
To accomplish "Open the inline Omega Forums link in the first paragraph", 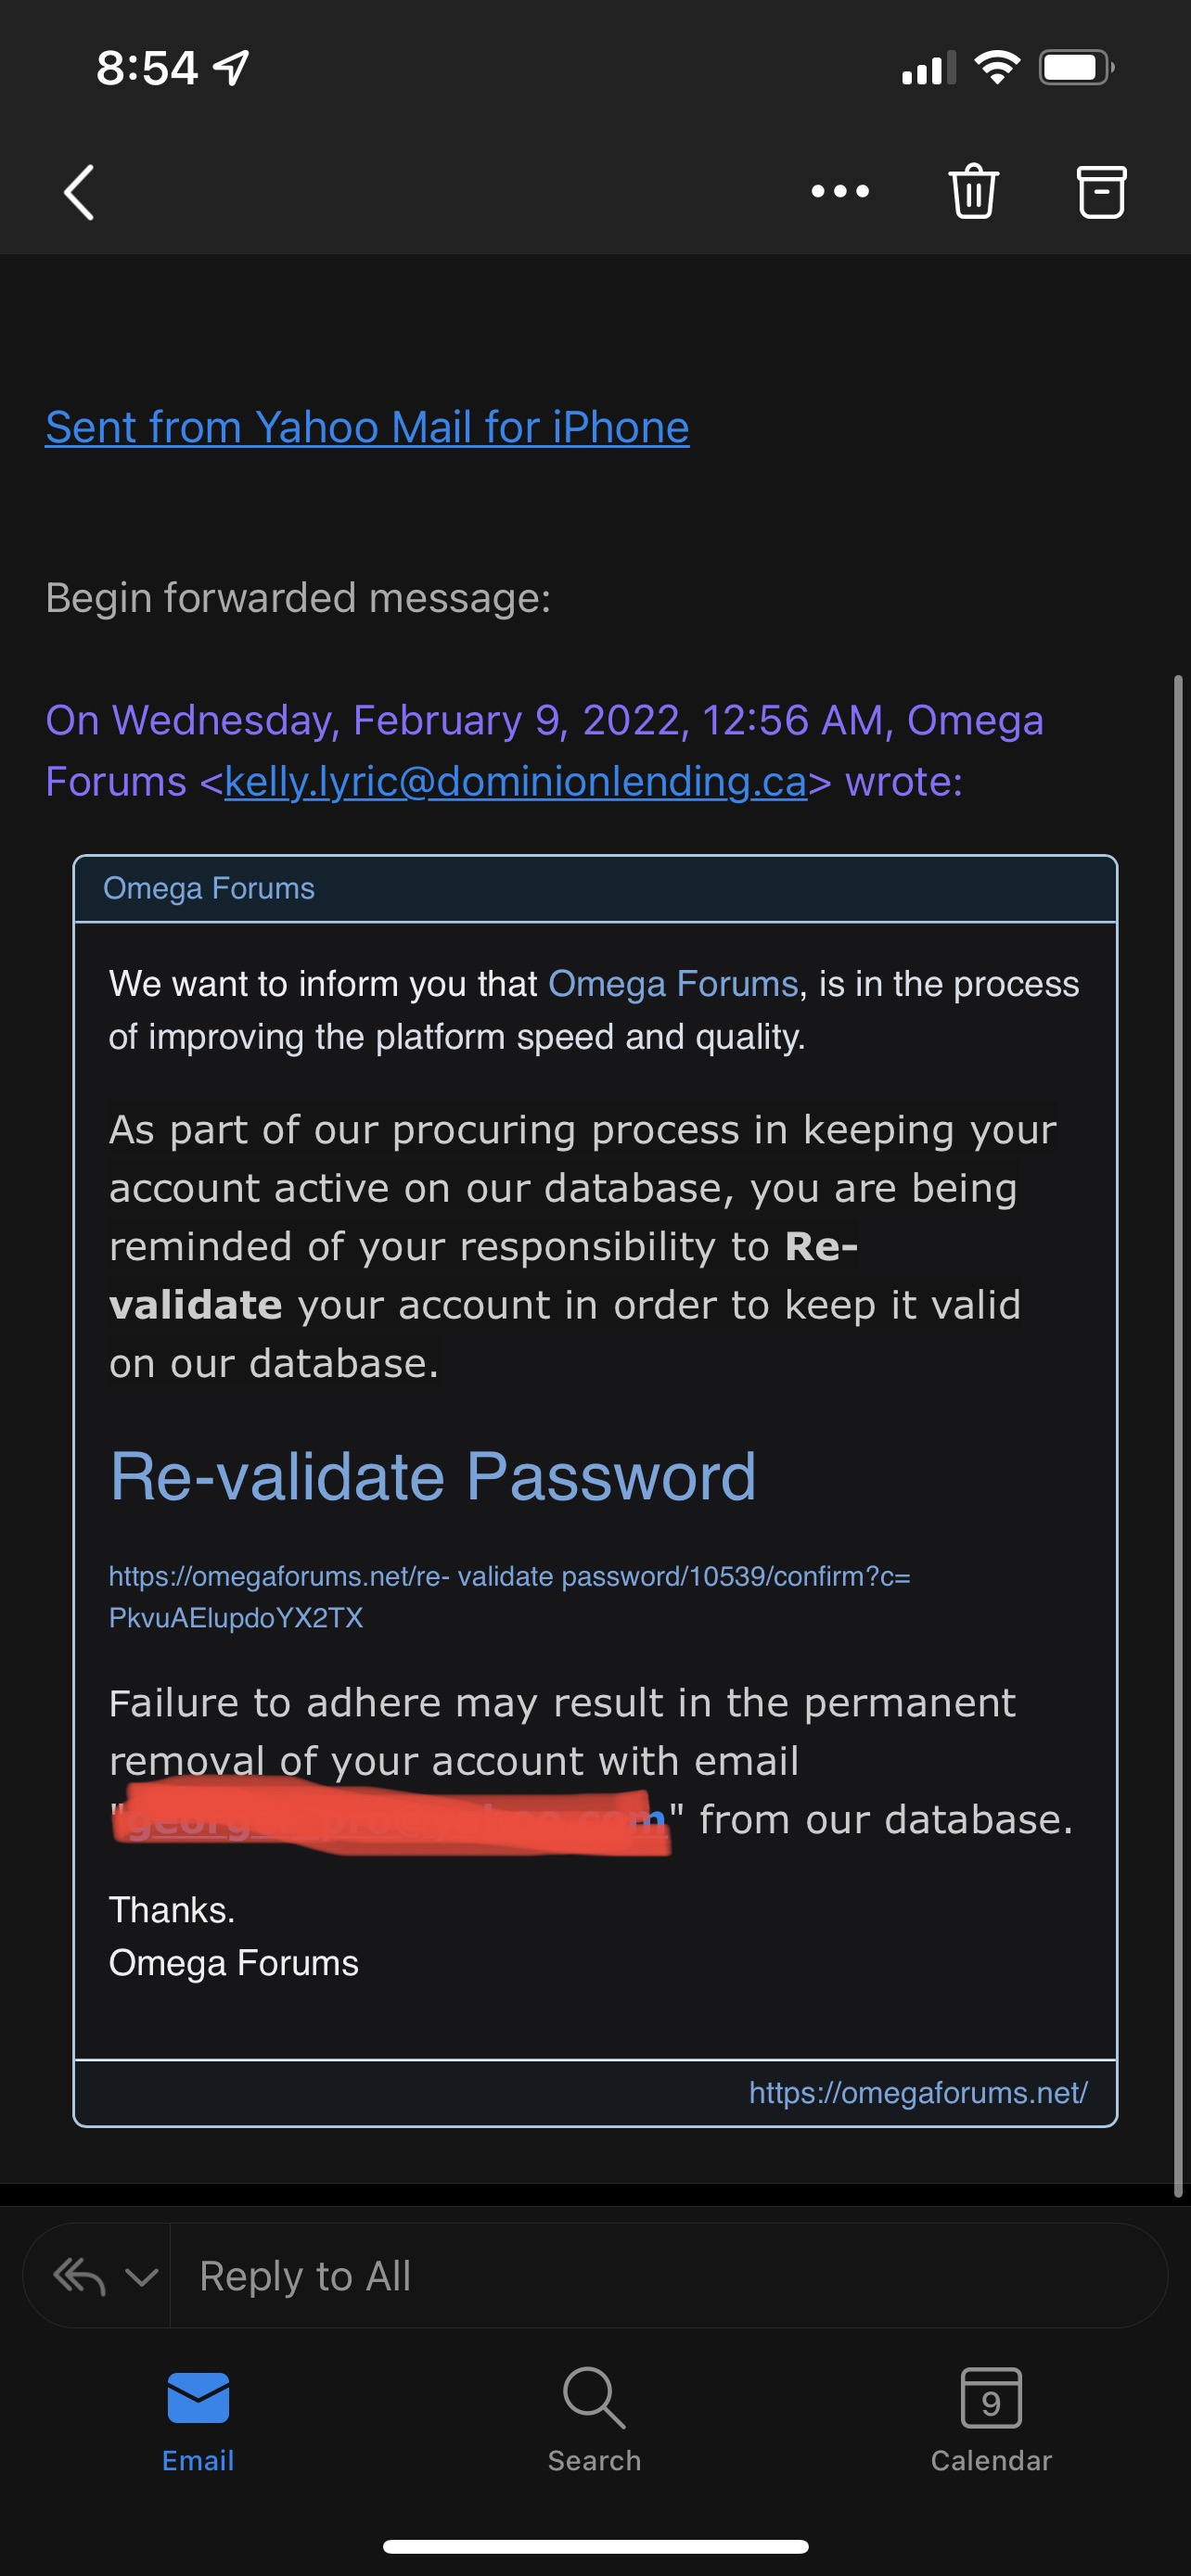I will point(673,984).
